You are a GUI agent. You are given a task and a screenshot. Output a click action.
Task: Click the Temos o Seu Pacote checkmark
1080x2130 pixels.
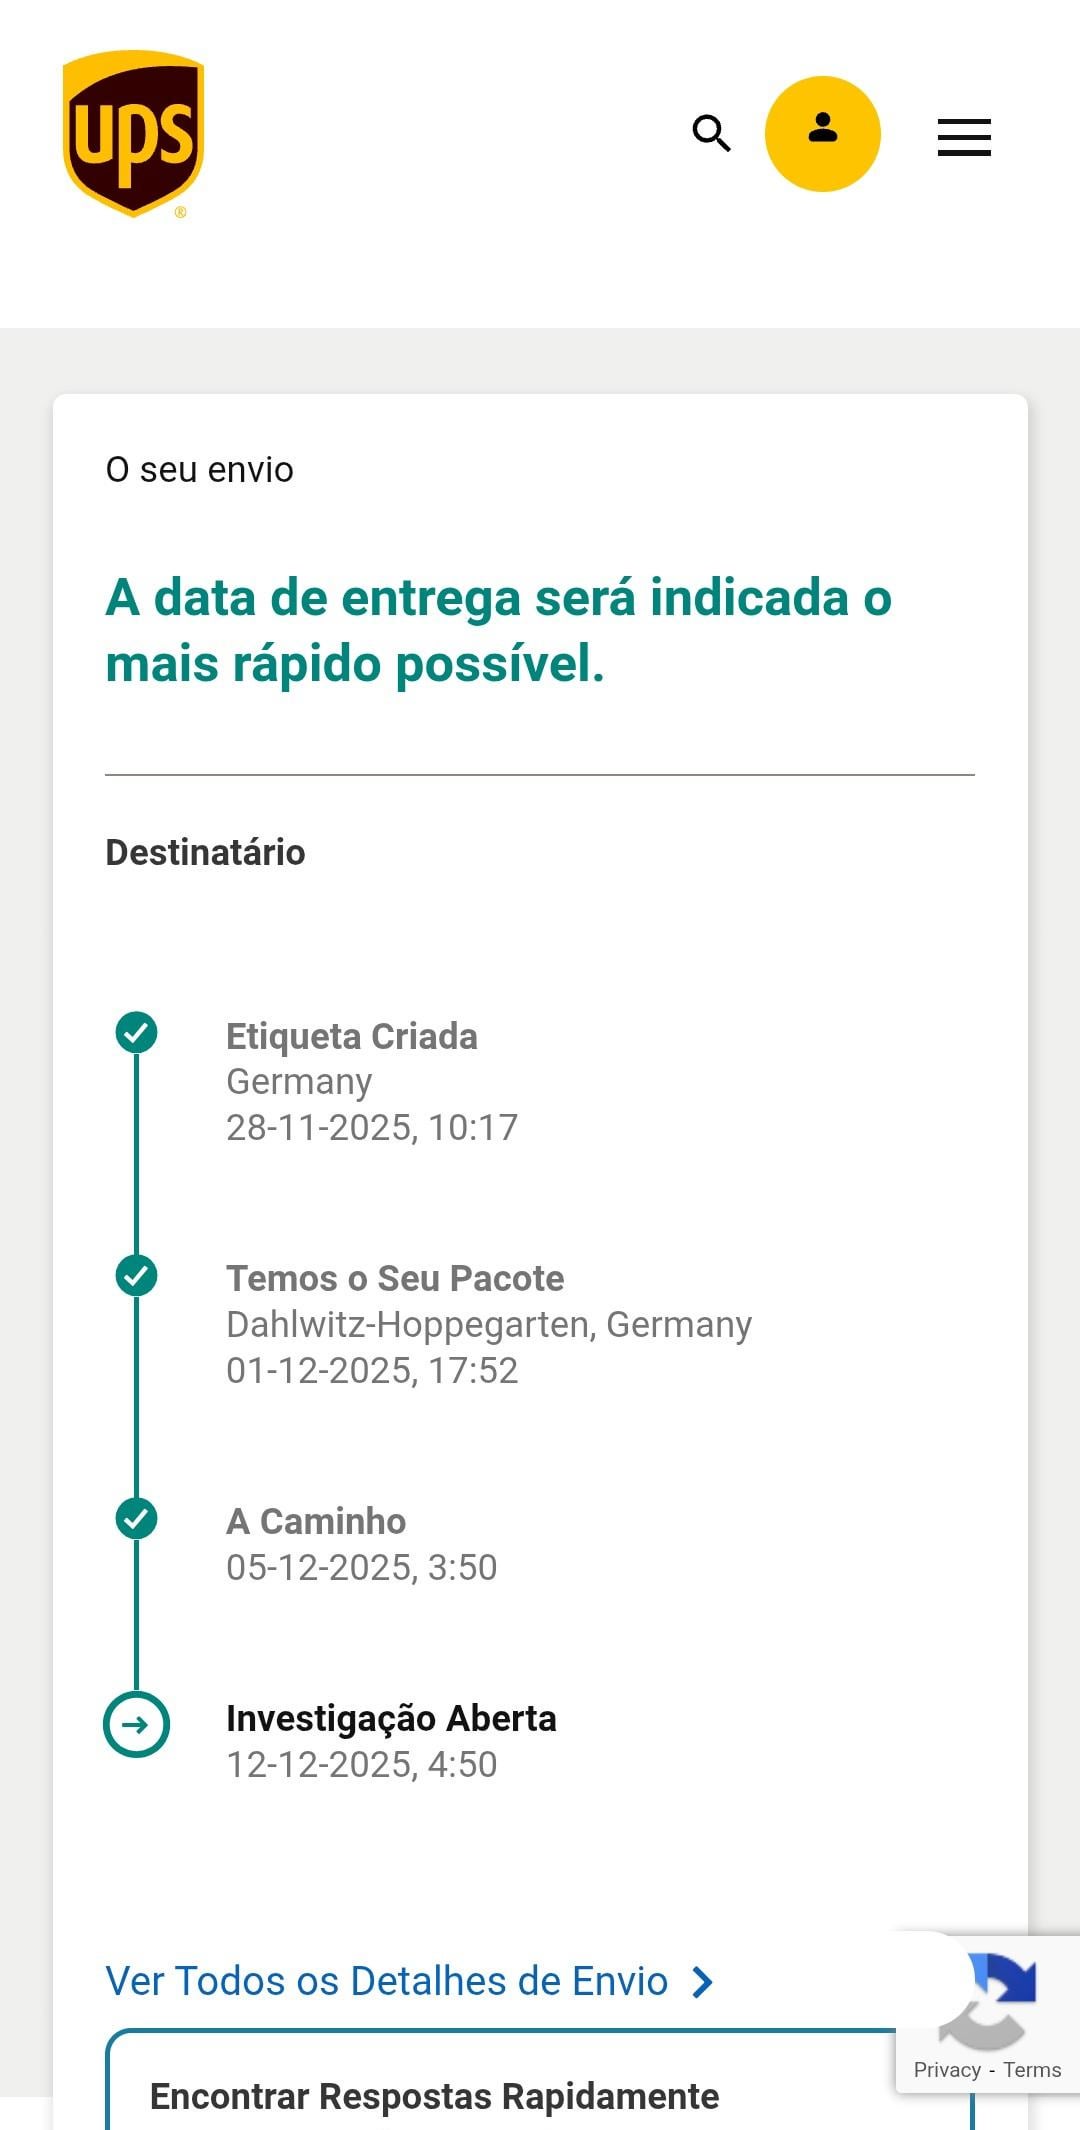point(136,1276)
